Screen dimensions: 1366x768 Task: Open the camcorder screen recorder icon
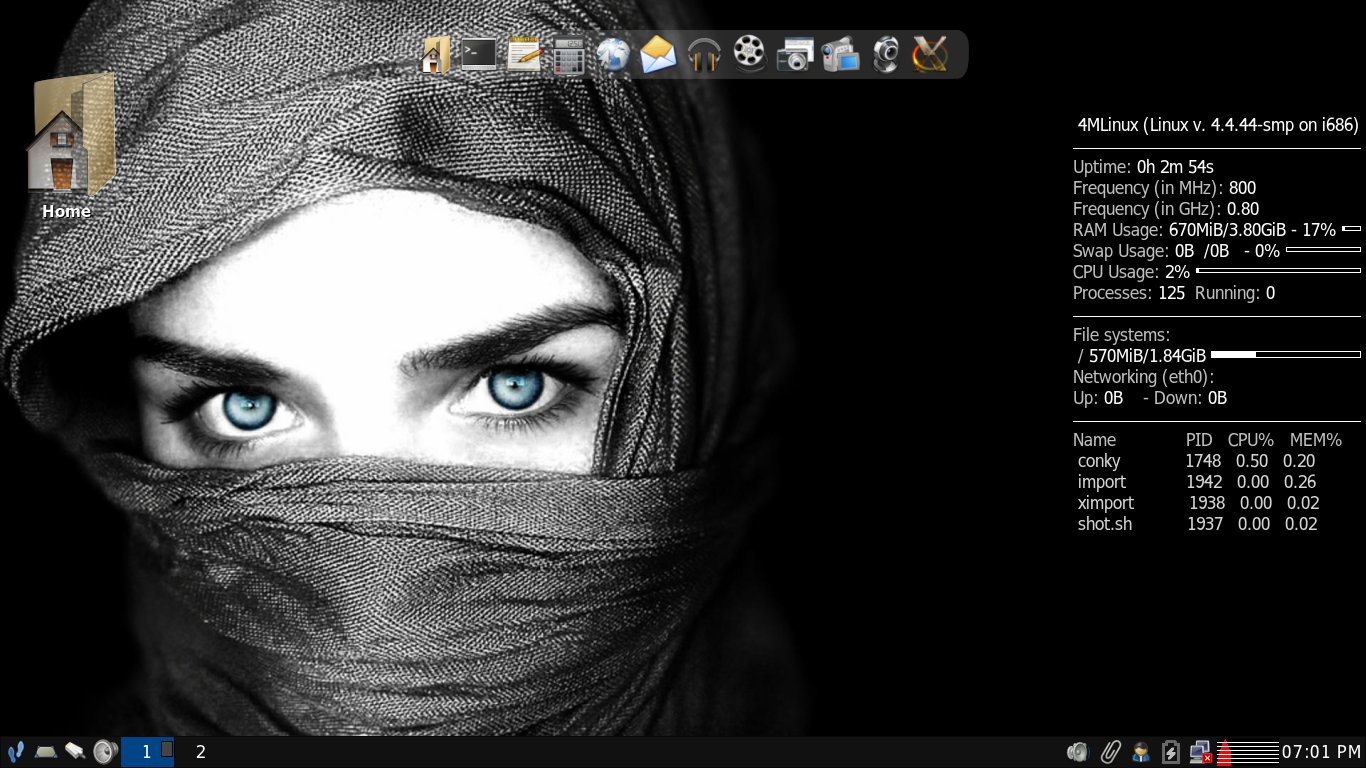click(x=841, y=55)
